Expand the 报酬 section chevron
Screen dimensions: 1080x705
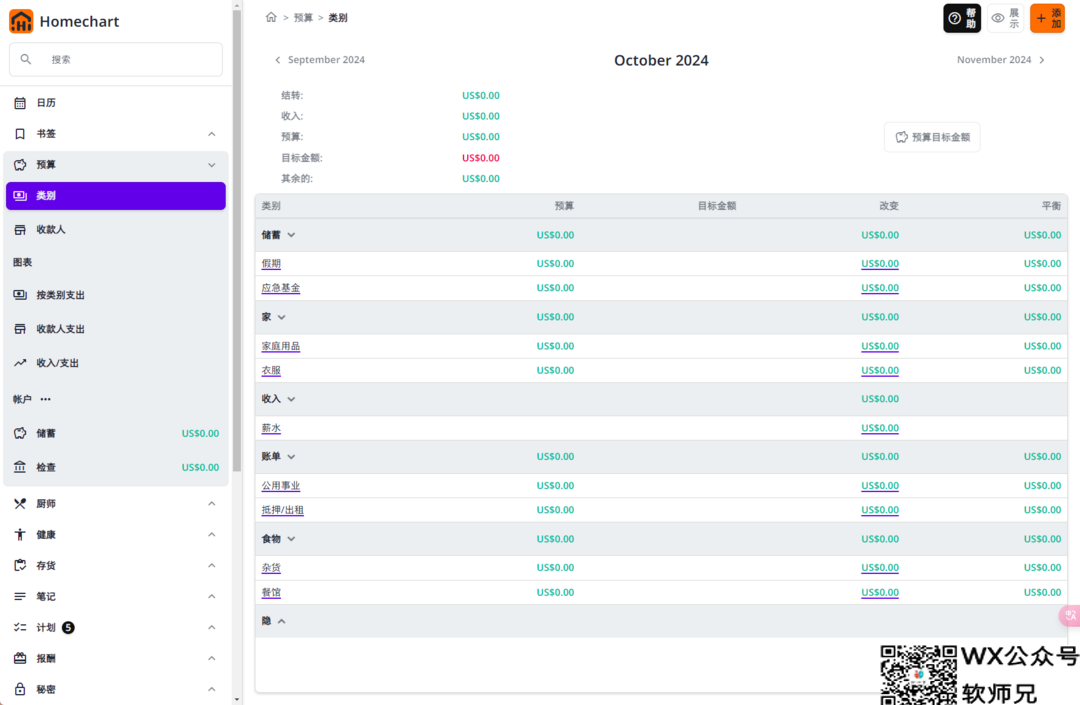point(211,658)
